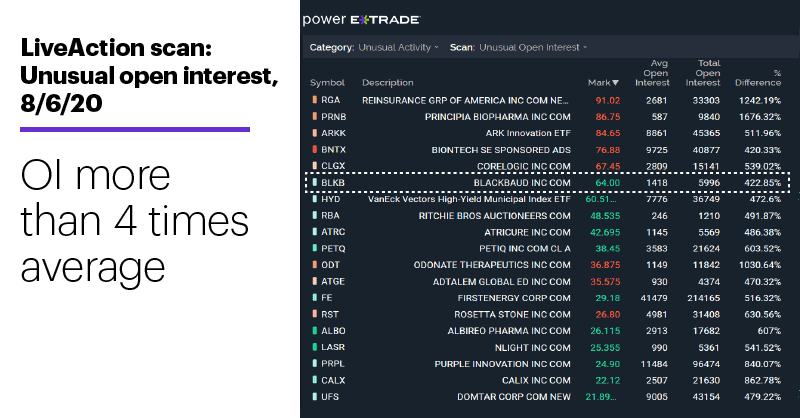Screen dimensions: 800x418
Task: Click BLACKBAUD INC COM description
Action: click(522, 183)
